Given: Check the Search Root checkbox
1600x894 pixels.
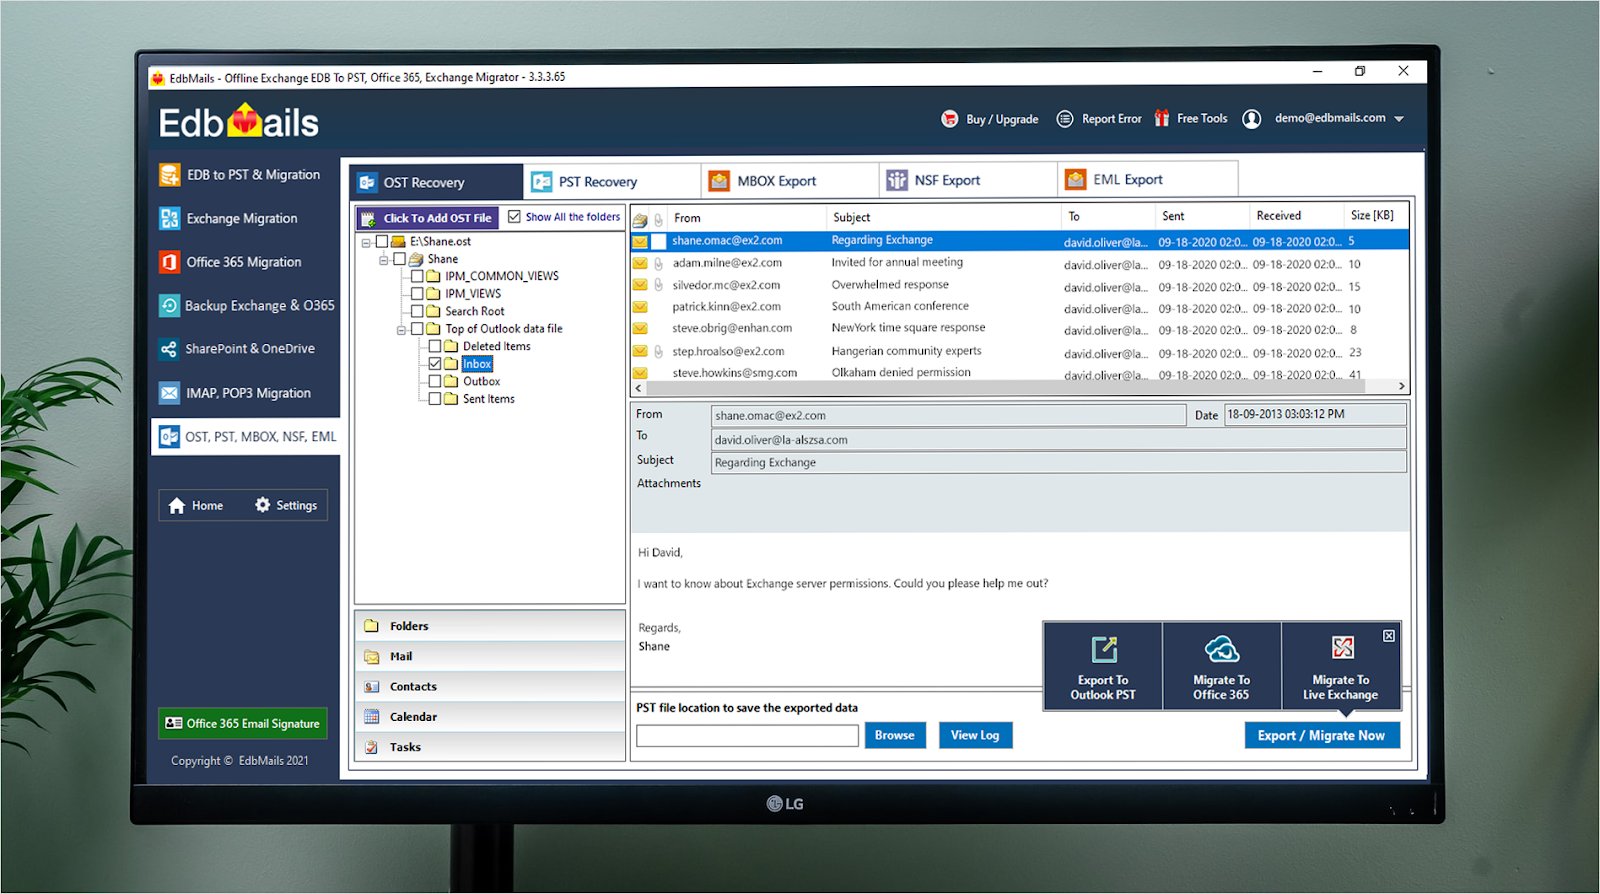Looking at the screenshot, I should [418, 311].
